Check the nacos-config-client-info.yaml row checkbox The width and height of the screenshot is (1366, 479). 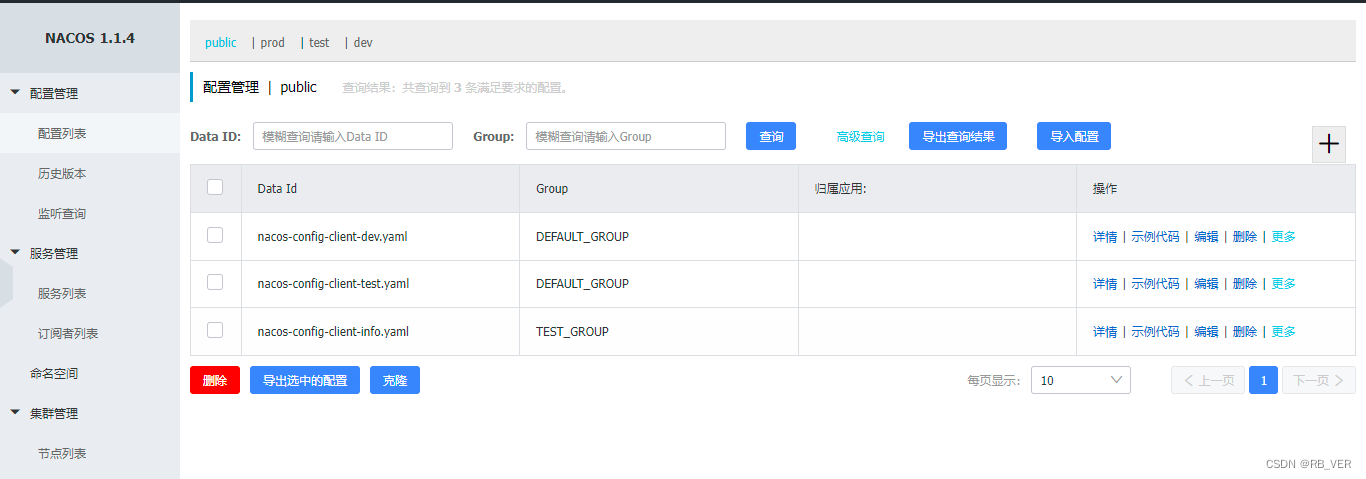[215, 330]
